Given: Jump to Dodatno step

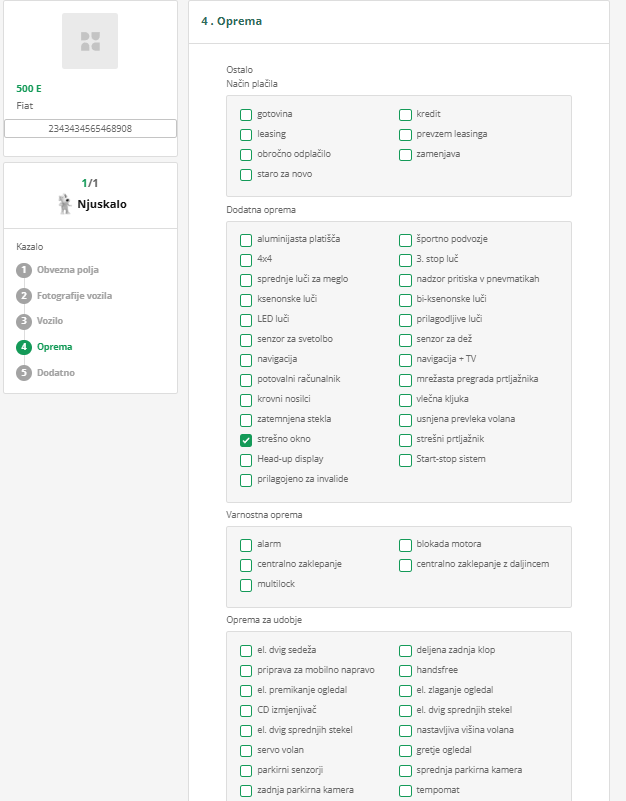Looking at the screenshot, I should pos(56,373).
